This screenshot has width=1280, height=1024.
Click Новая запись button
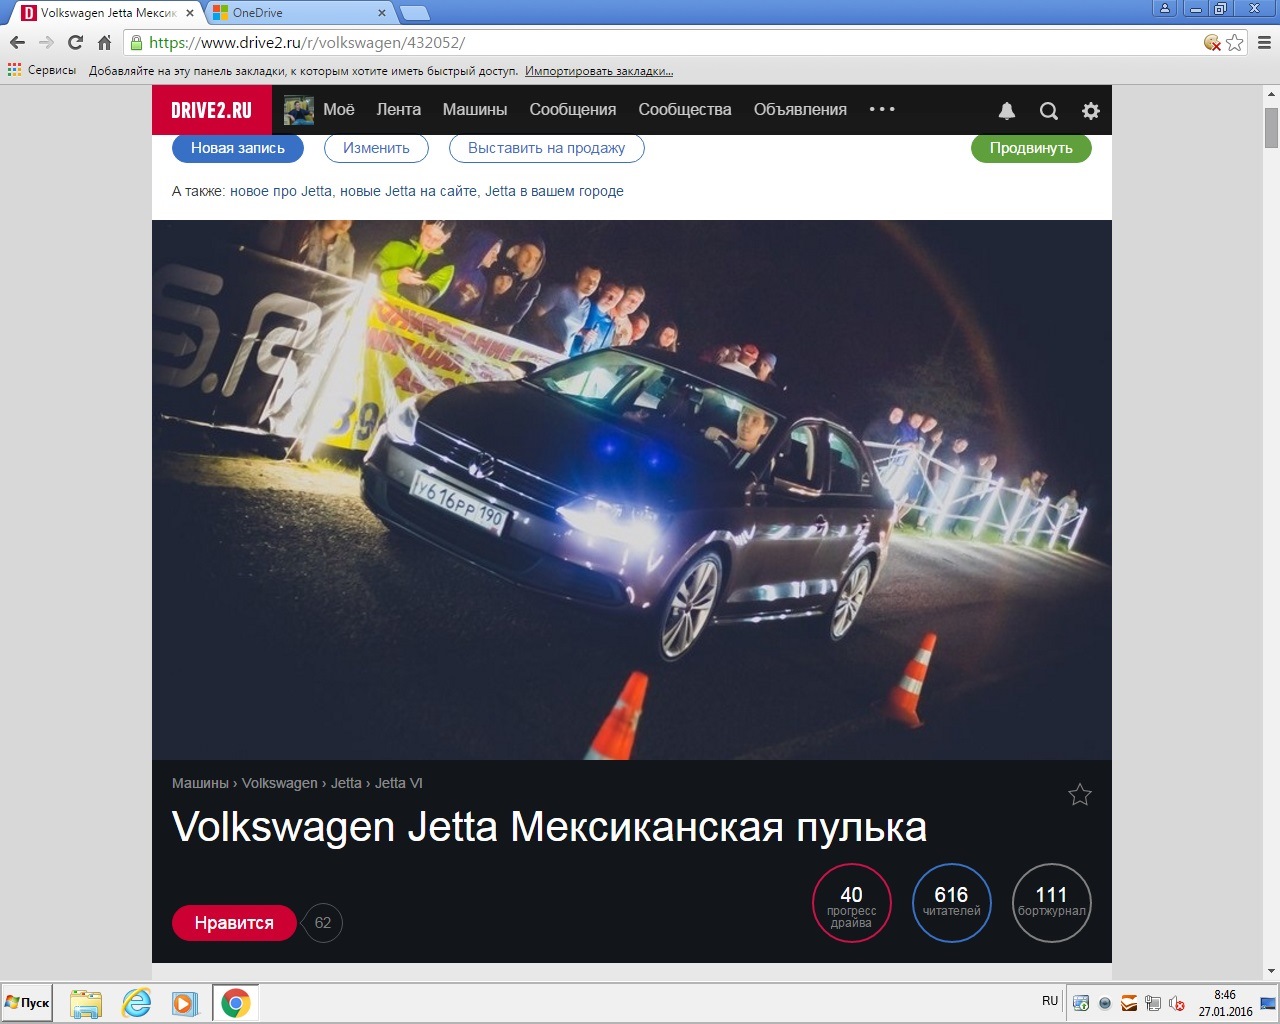pos(238,148)
